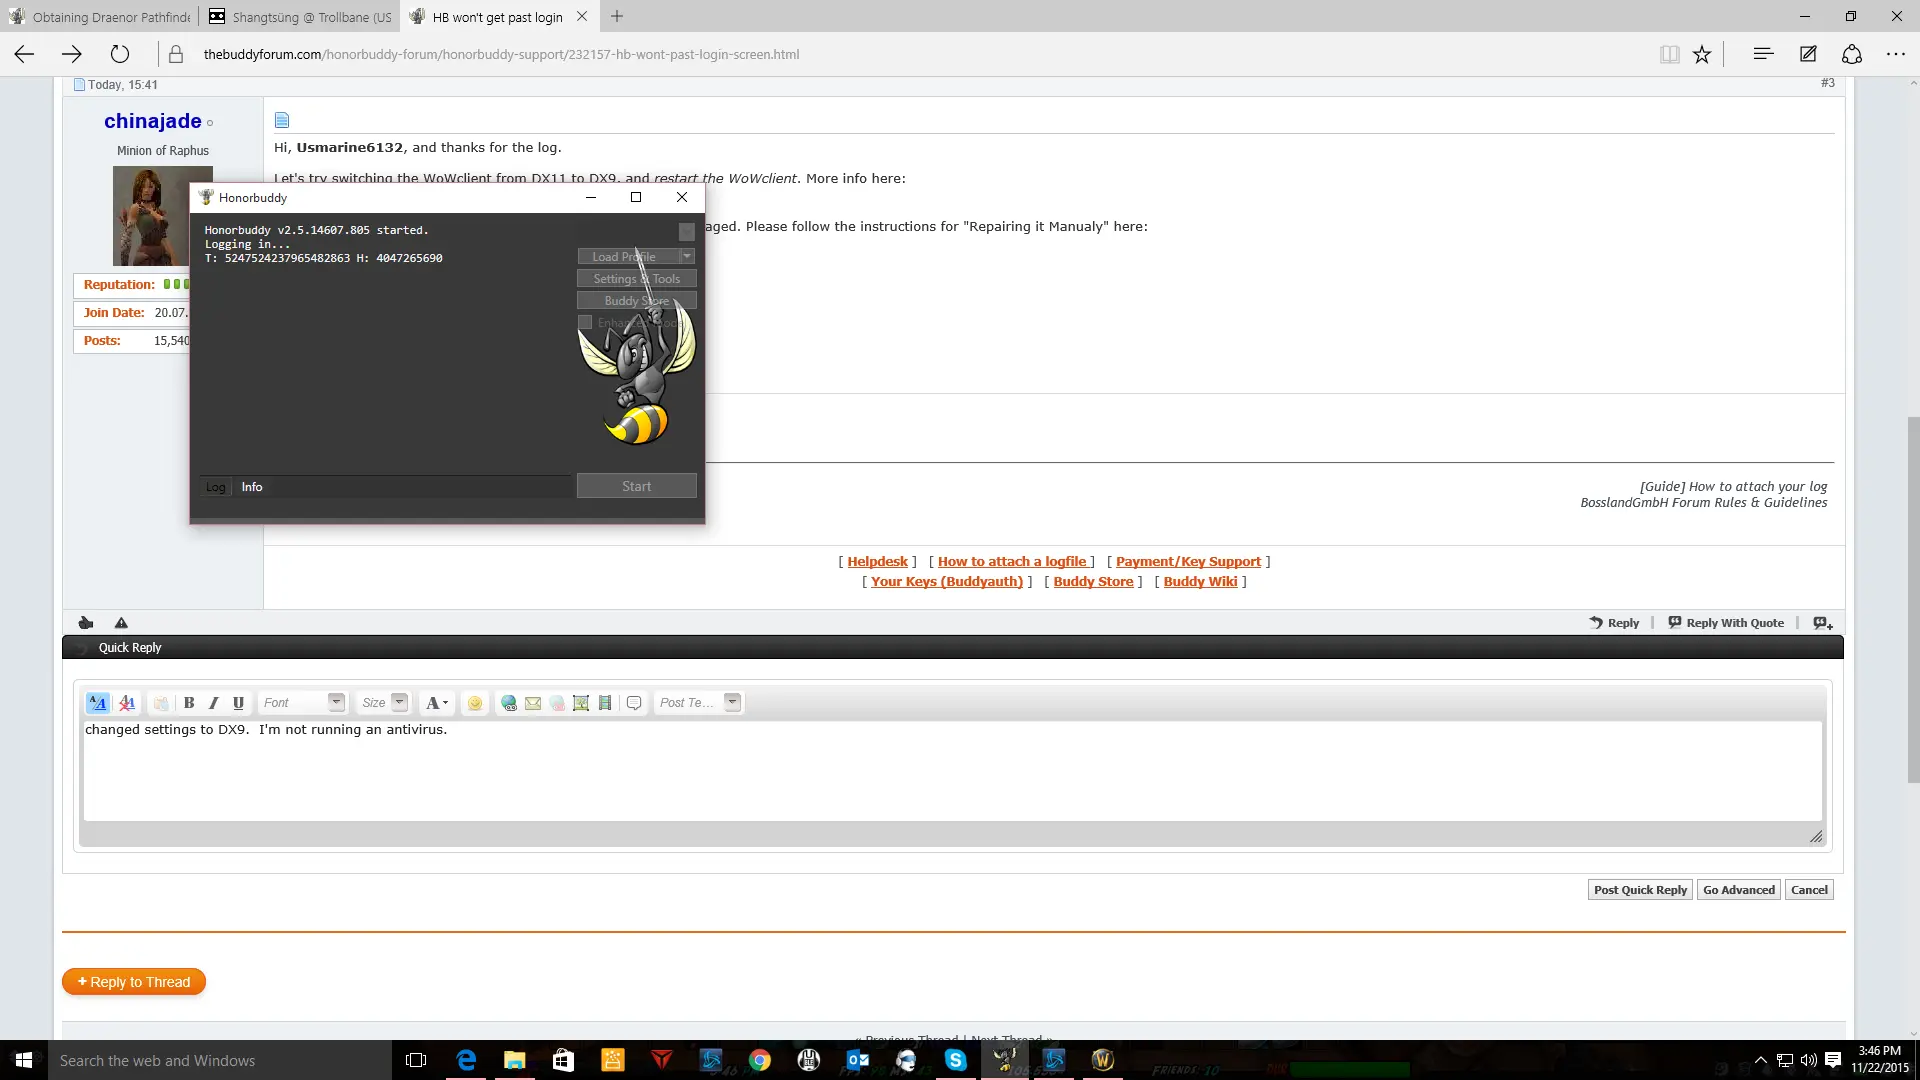Screen dimensions: 1920x1080
Task: Toggle multi-quote for this post
Action: click(1823, 623)
